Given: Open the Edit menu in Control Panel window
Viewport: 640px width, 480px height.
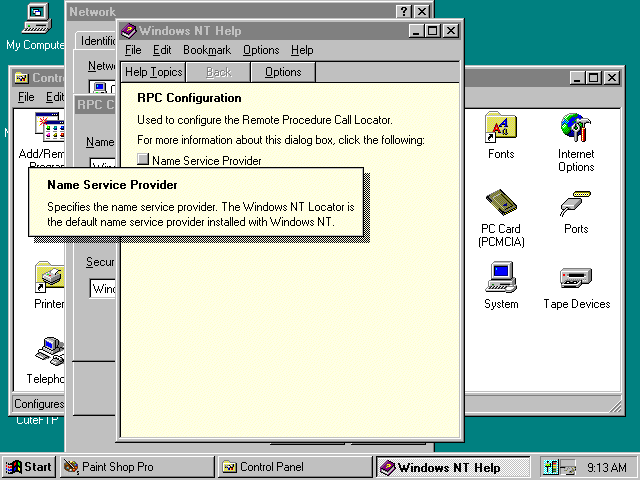Looking at the screenshot, I should 55,97.
